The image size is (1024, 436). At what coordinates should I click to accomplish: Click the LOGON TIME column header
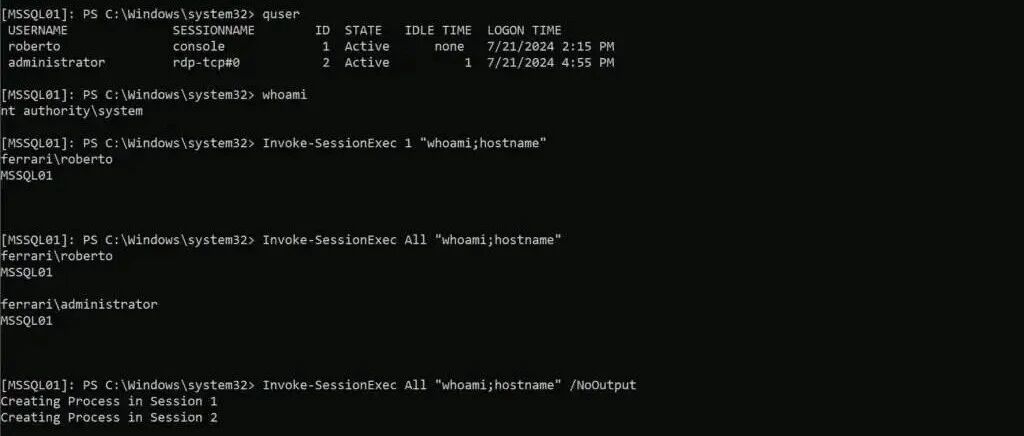coord(524,30)
